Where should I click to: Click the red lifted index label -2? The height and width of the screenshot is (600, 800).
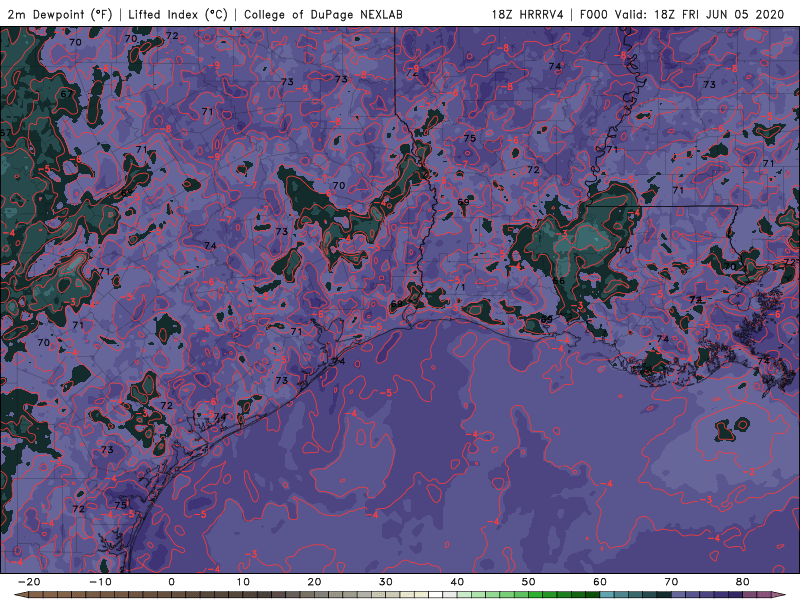click(749, 472)
